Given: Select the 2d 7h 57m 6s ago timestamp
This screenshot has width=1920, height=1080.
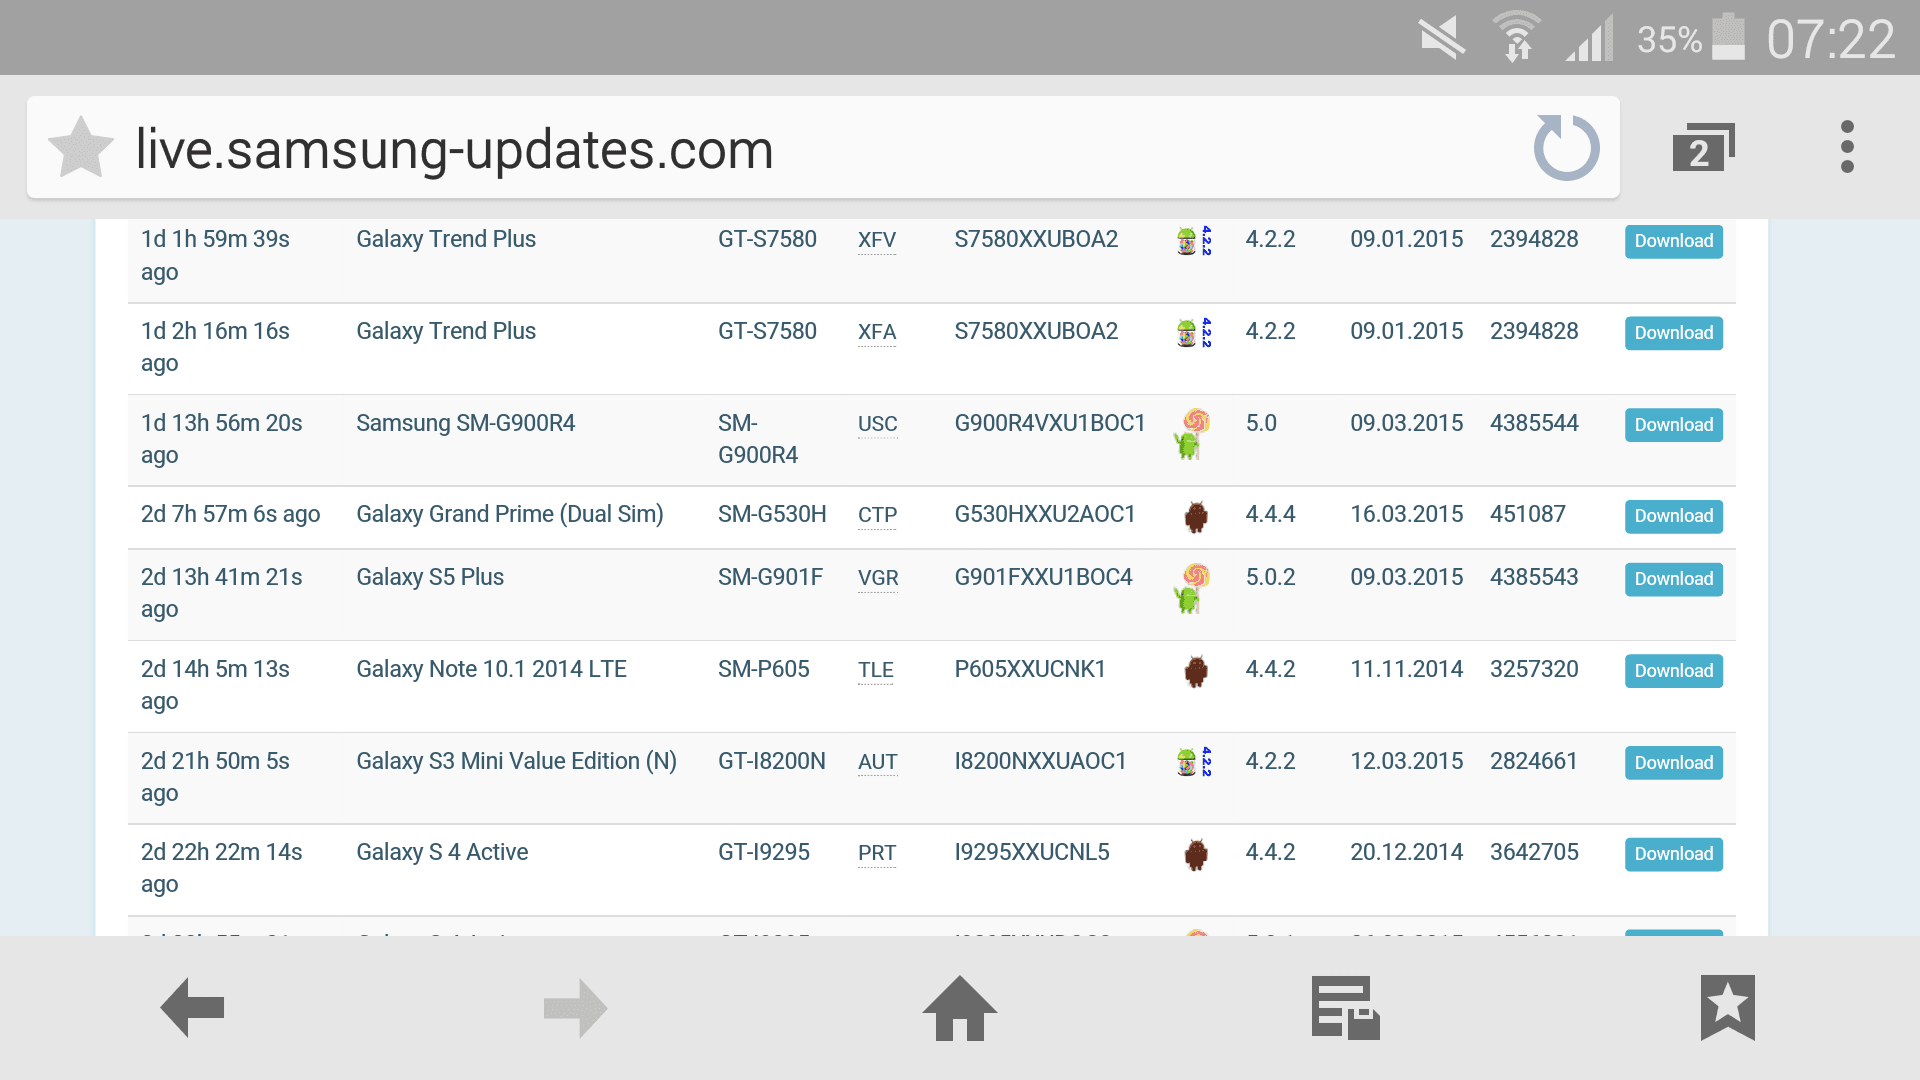Looking at the screenshot, I should 231,514.
